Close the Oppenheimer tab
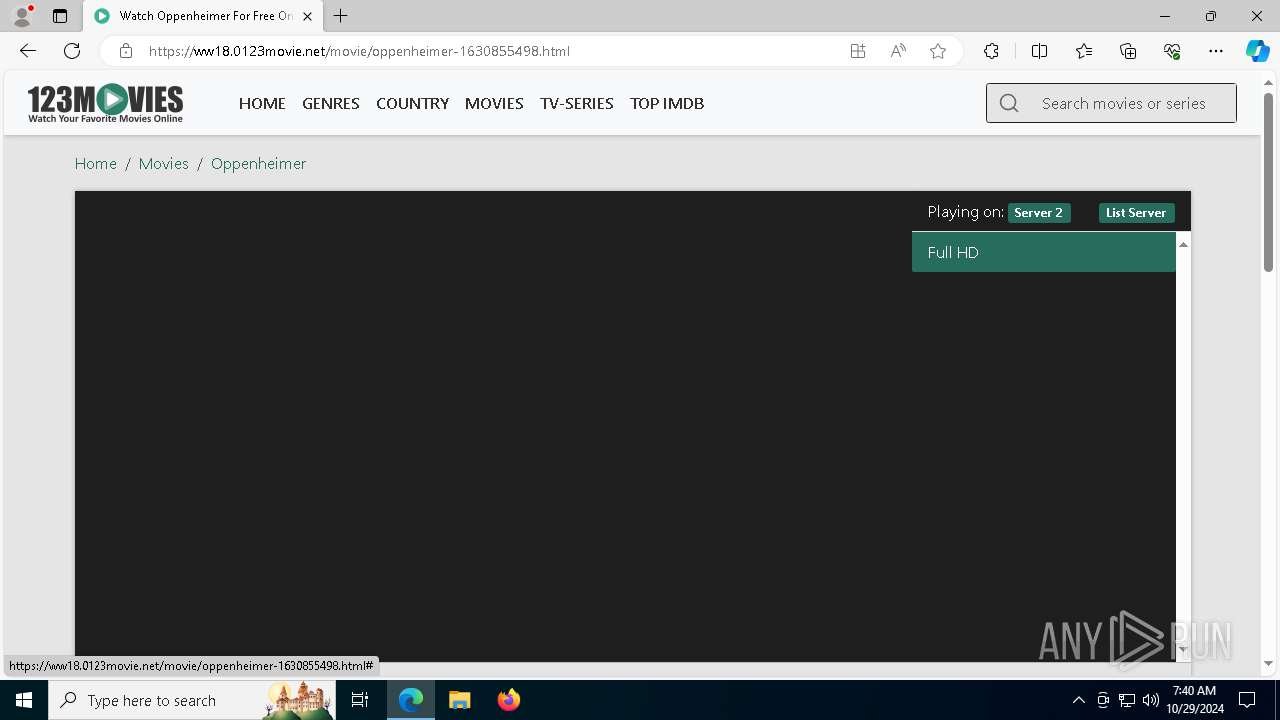 click(308, 16)
